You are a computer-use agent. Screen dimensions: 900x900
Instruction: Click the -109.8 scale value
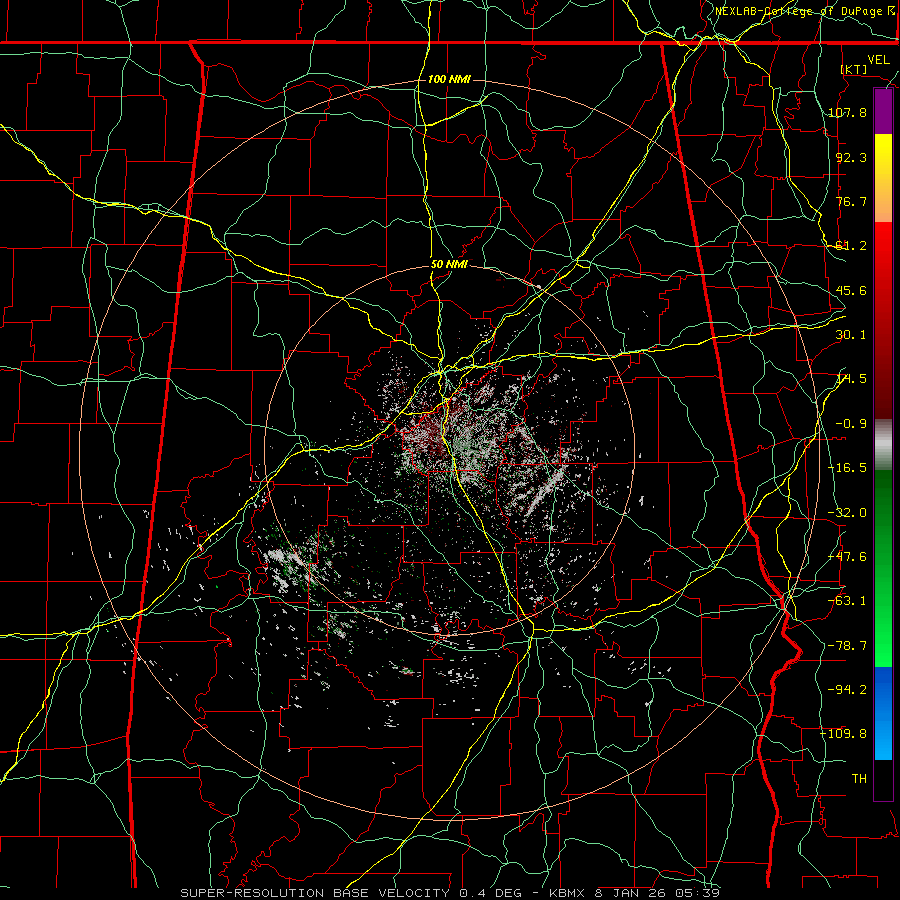pyautogui.click(x=844, y=734)
